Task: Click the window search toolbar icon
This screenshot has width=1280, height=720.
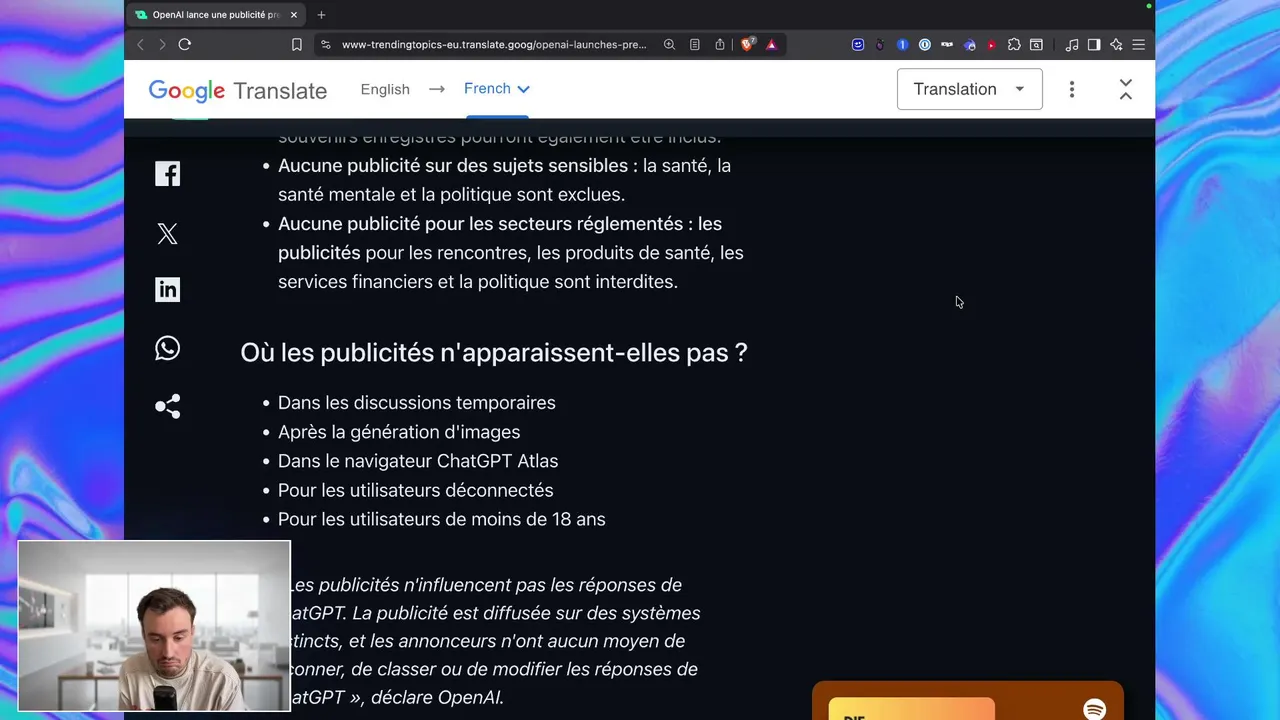Action: (x=1036, y=44)
